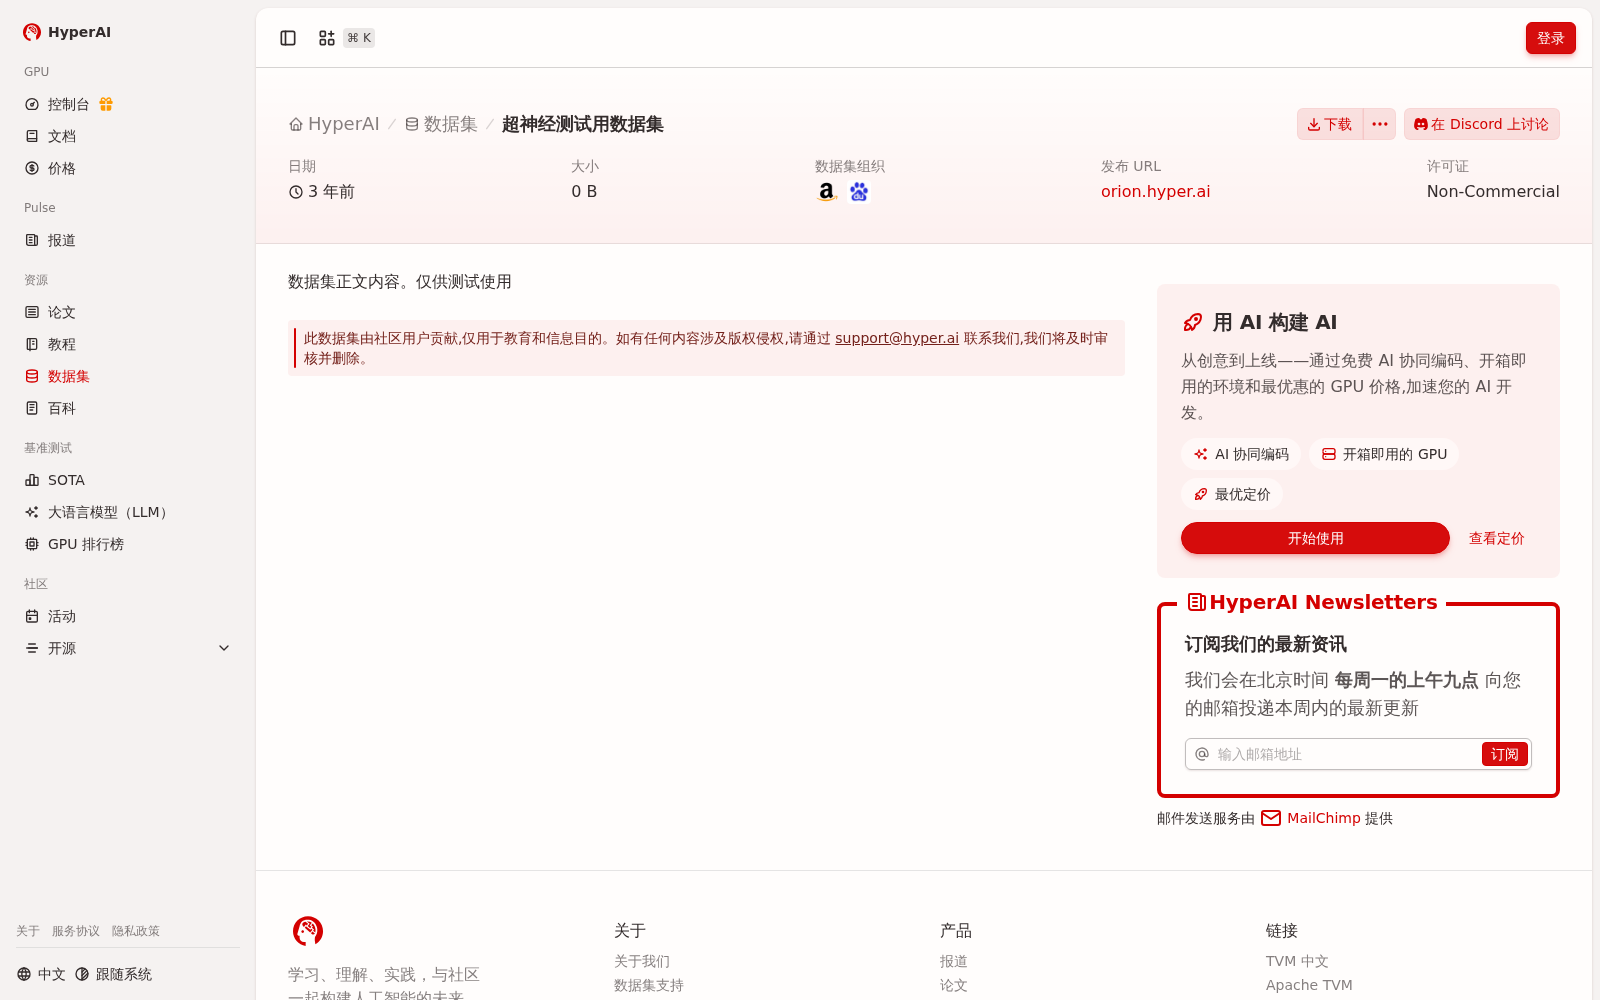
Task: Click 隐私政策 link at sidebar bottom
Action: 136,931
